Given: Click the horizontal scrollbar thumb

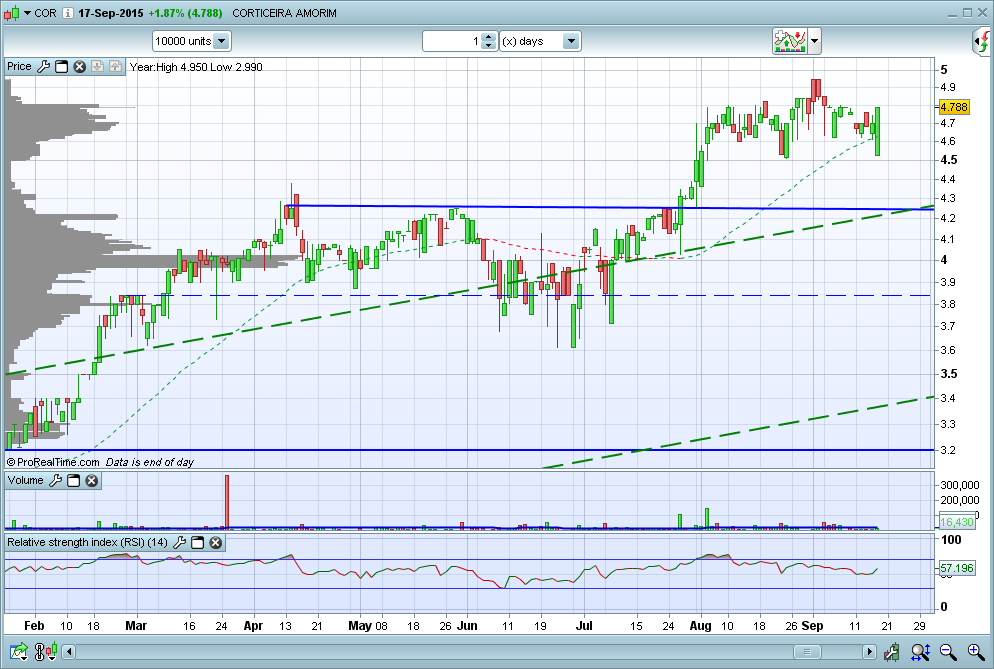Looking at the screenshot, I should pos(807,652).
